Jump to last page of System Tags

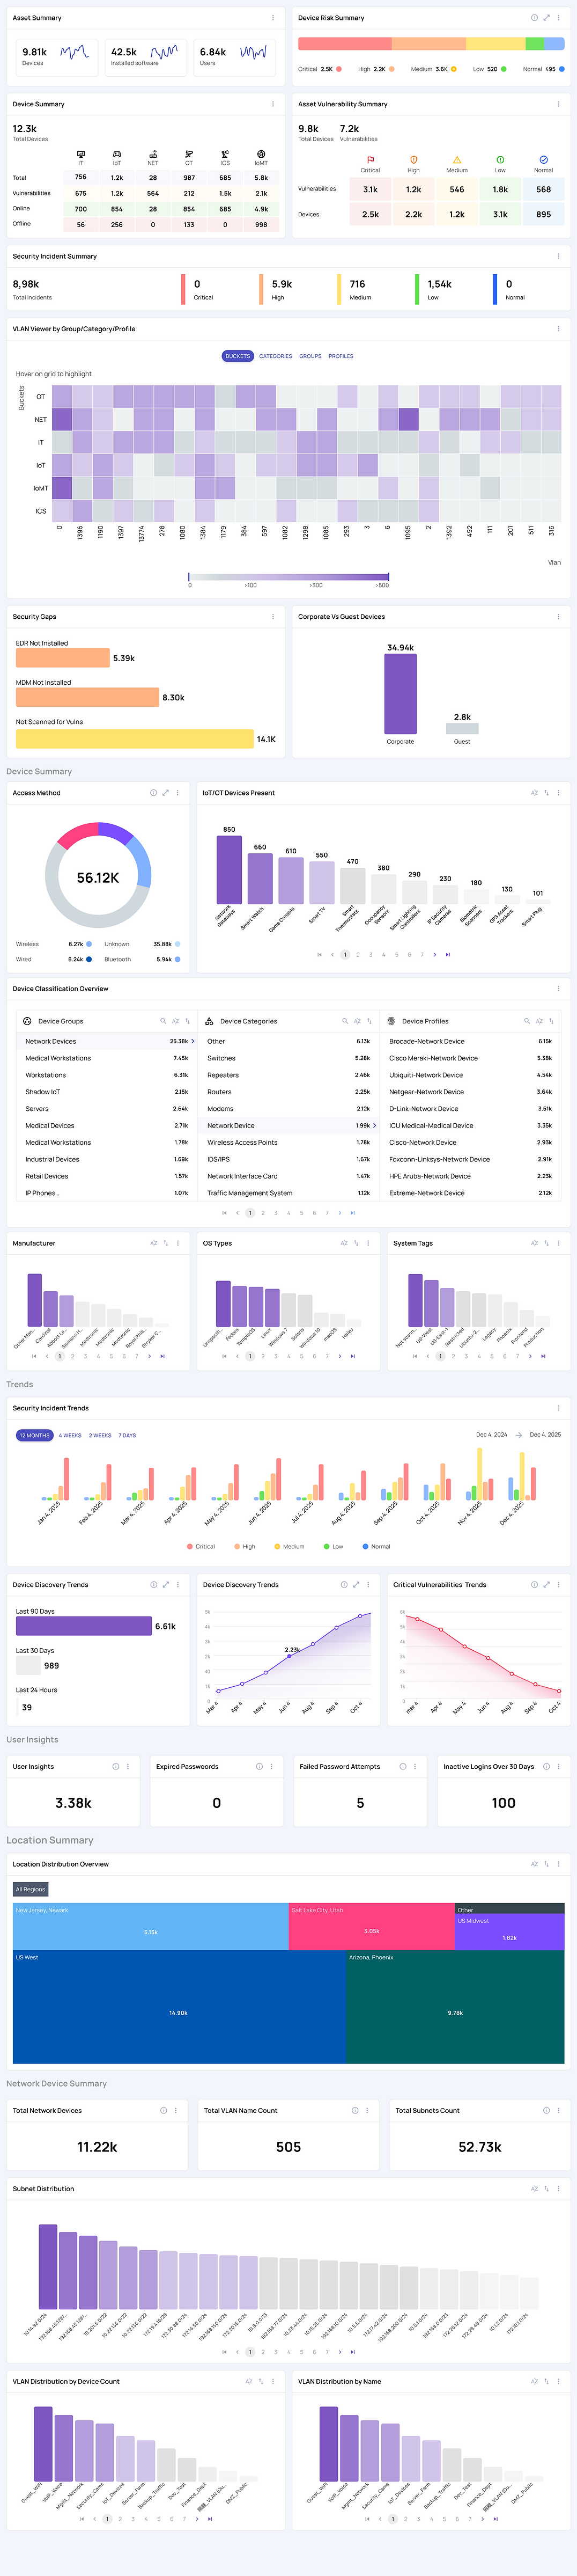(x=543, y=1357)
